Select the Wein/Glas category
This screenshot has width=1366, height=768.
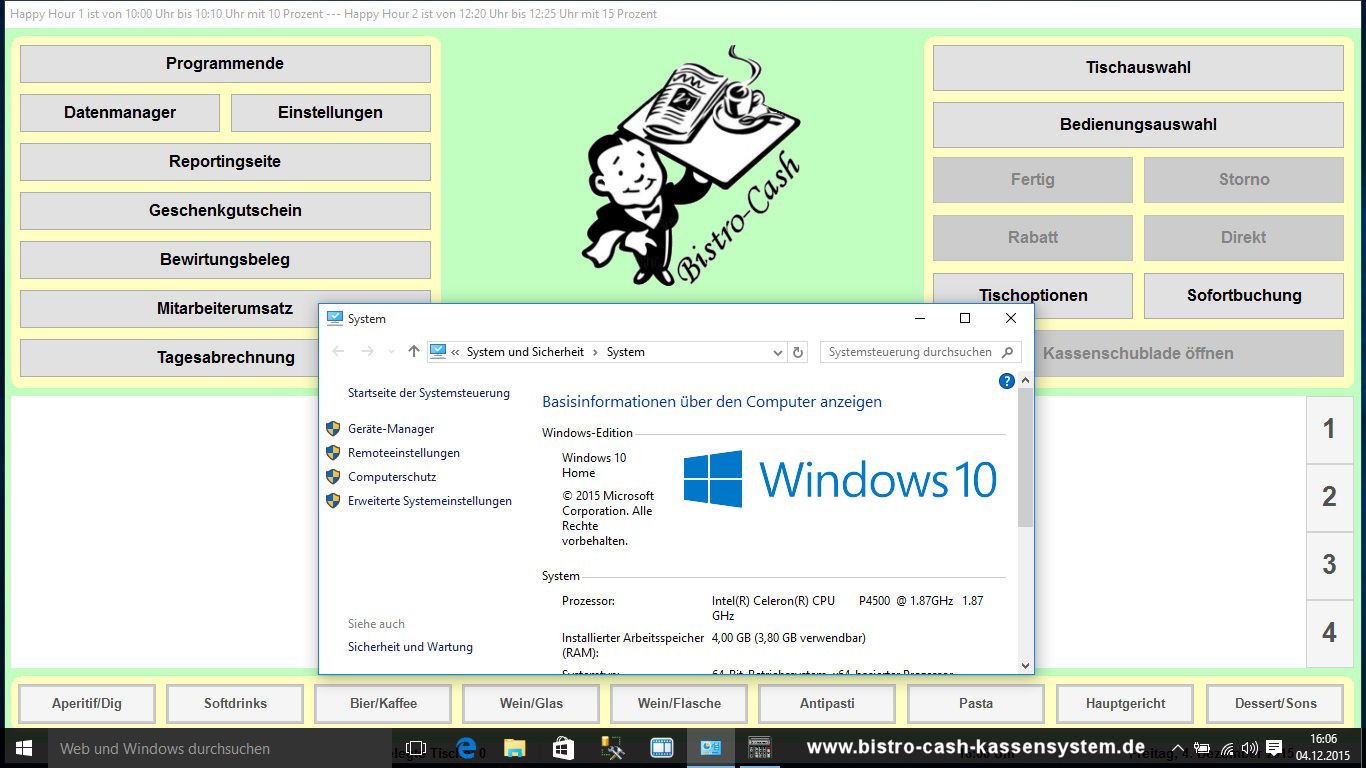click(x=531, y=703)
